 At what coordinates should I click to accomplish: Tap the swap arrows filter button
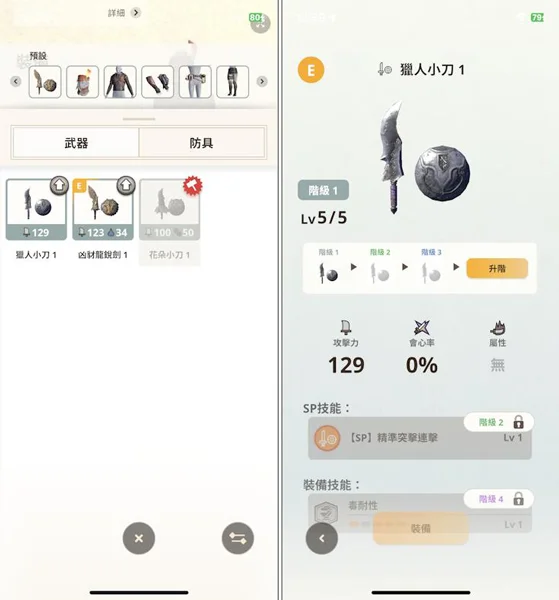(x=238, y=538)
